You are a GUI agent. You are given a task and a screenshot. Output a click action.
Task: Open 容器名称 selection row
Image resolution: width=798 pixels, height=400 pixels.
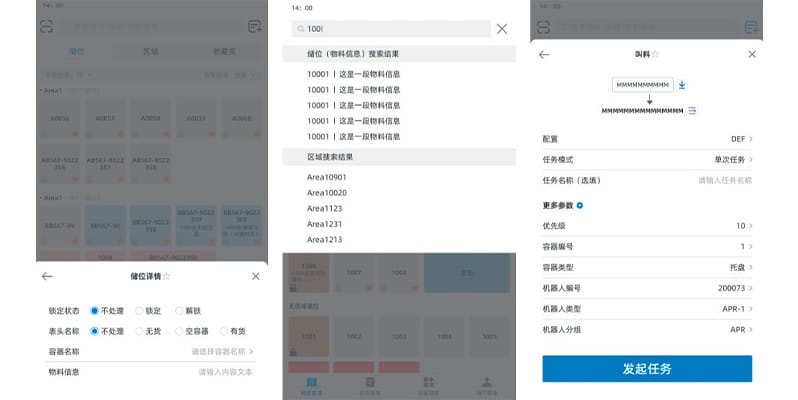(222, 352)
